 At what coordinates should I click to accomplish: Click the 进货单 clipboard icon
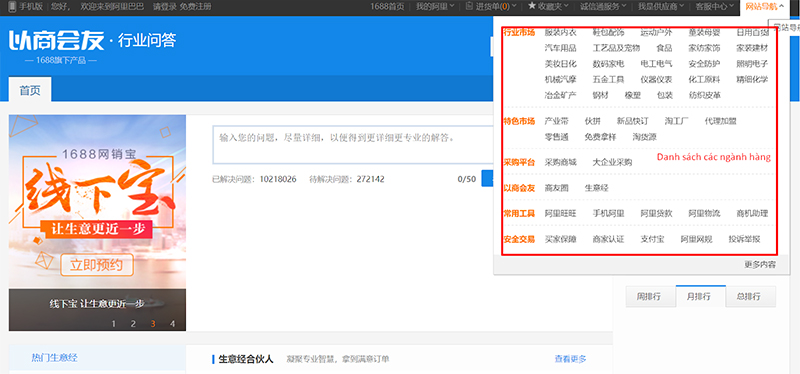coord(470,6)
